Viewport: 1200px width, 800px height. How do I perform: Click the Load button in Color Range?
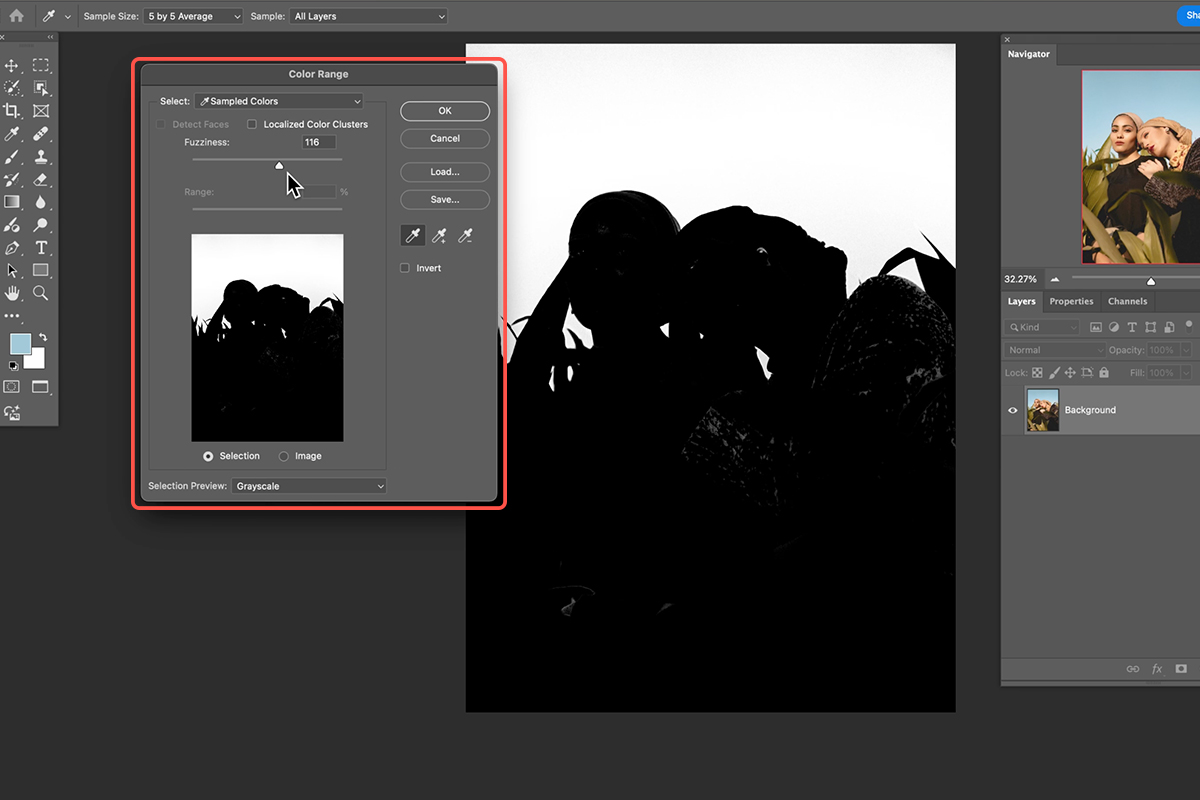[444, 171]
